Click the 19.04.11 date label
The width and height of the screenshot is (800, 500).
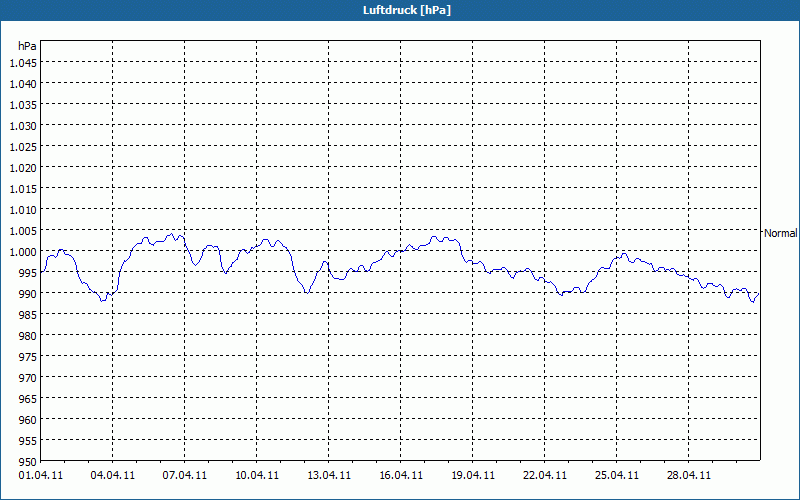pos(473,476)
